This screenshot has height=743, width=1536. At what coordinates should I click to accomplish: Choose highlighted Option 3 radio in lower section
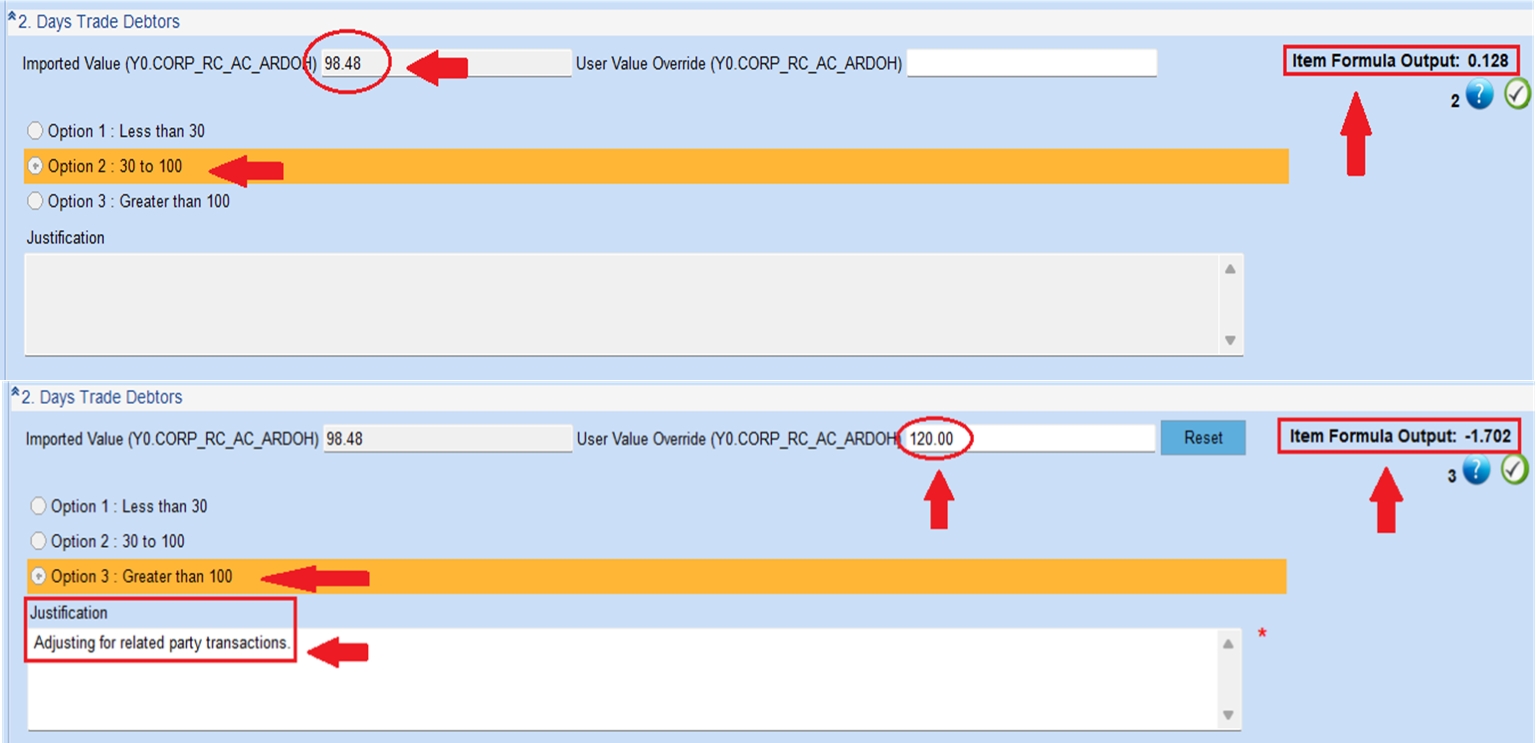point(39,576)
